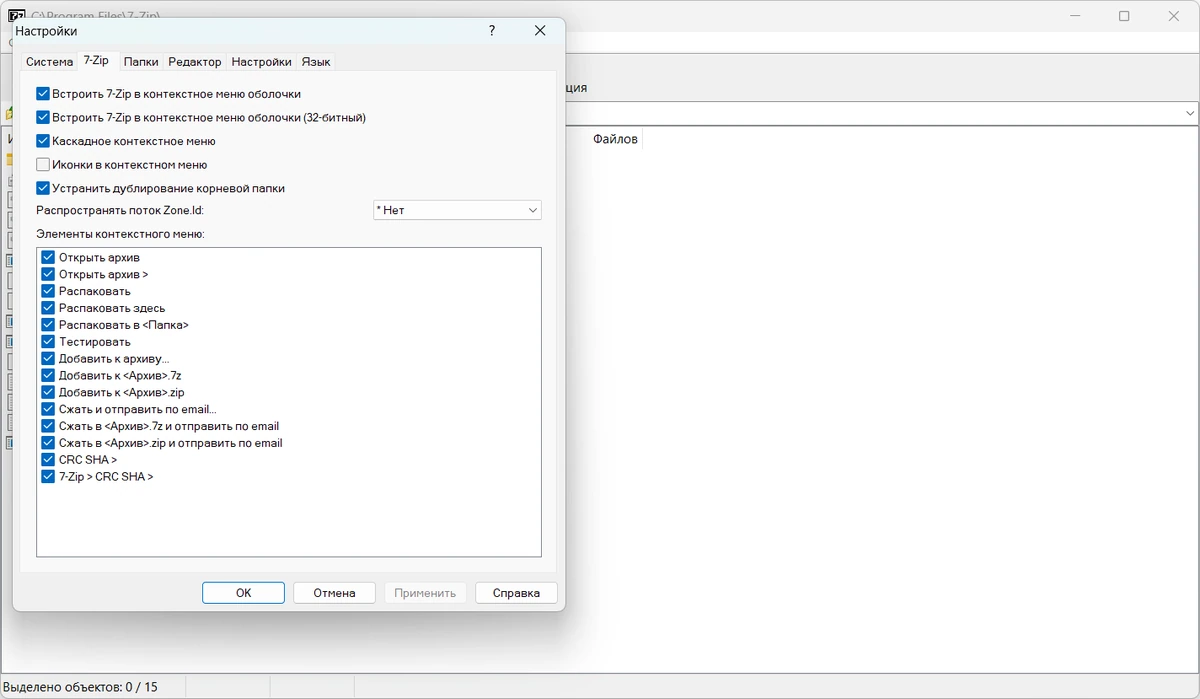The height and width of the screenshot is (699, 1200).
Task: Uncheck the Открыть архив > submenu item
Action: coord(48,274)
